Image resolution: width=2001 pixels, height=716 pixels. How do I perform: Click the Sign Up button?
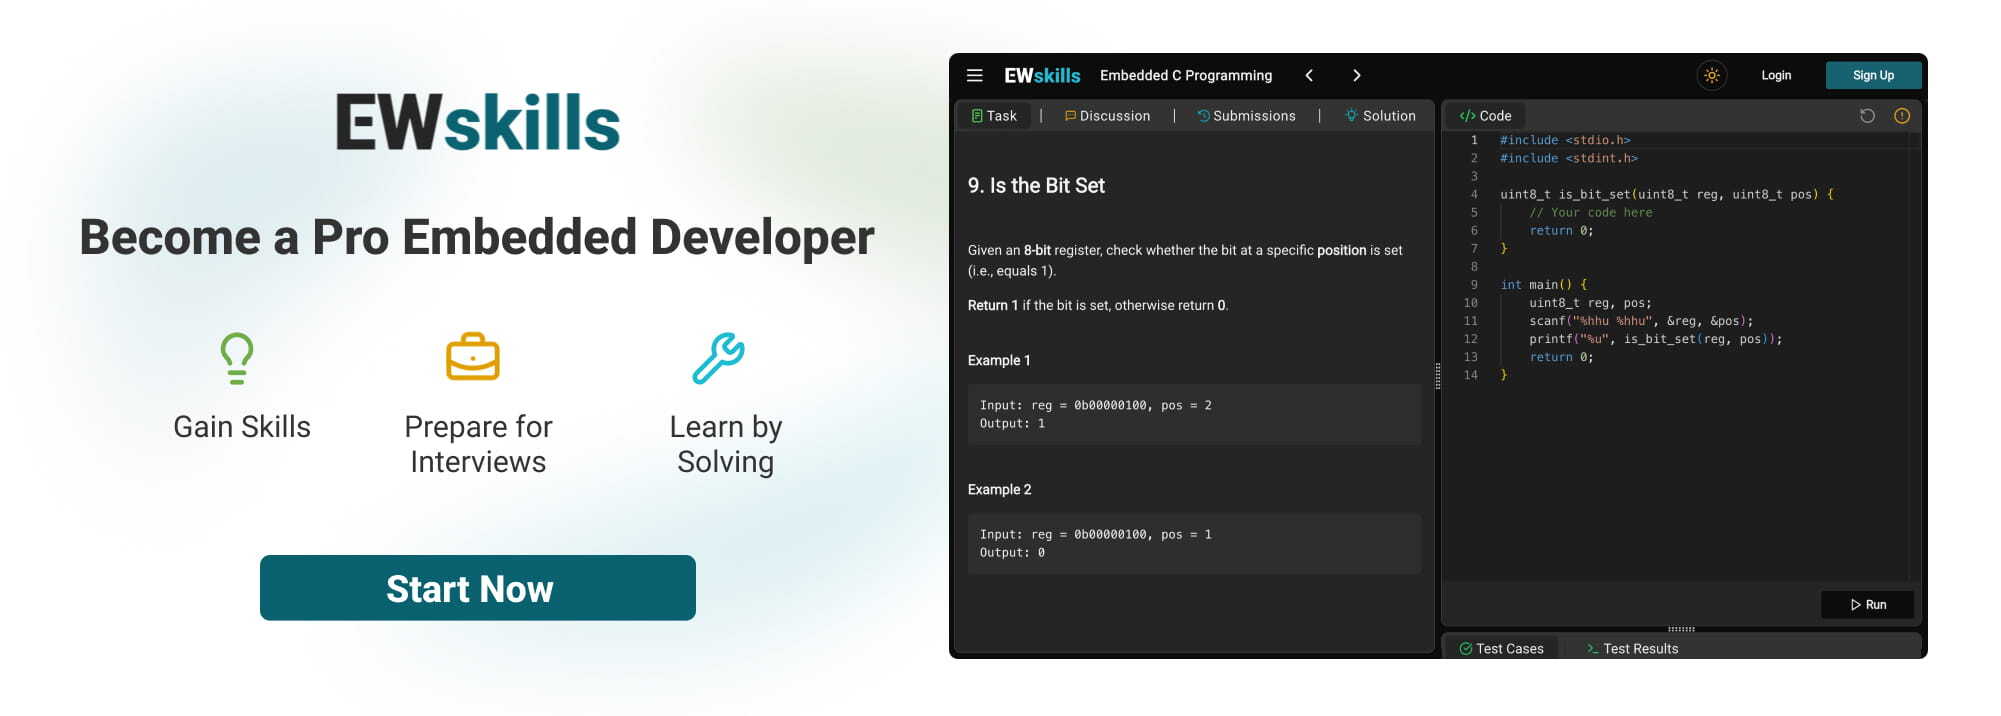[1873, 75]
